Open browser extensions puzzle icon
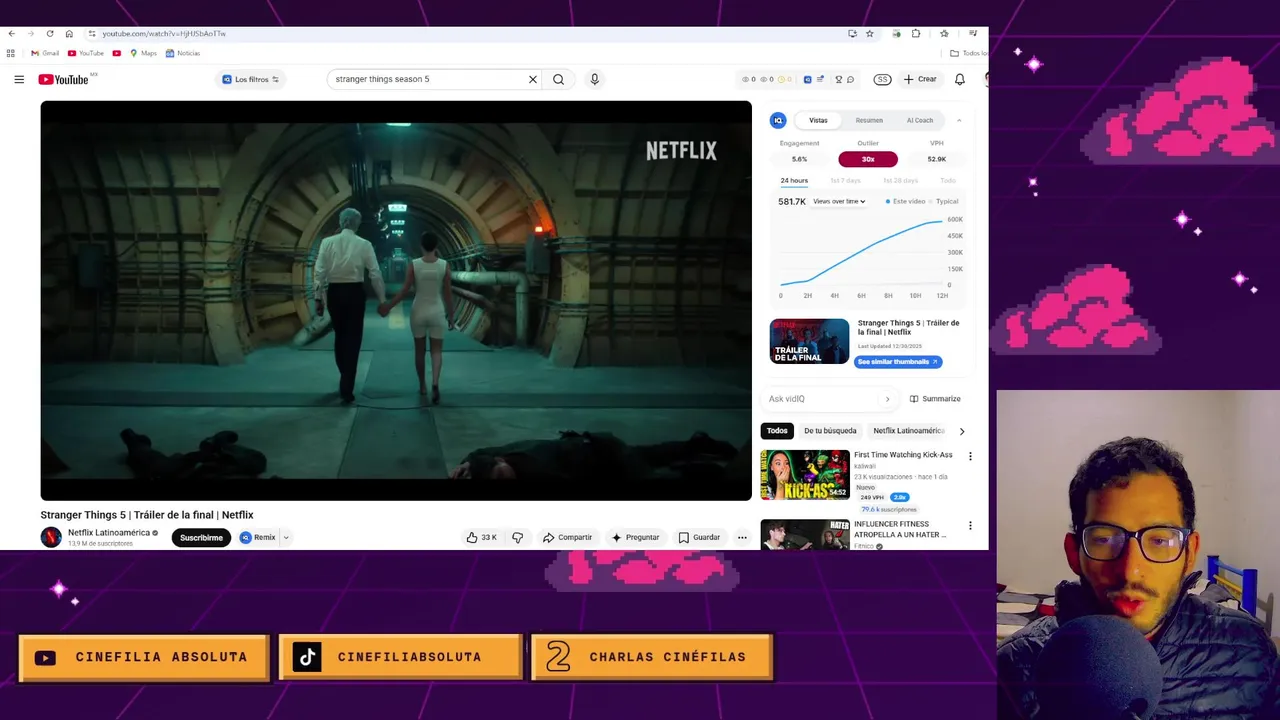 (x=916, y=33)
